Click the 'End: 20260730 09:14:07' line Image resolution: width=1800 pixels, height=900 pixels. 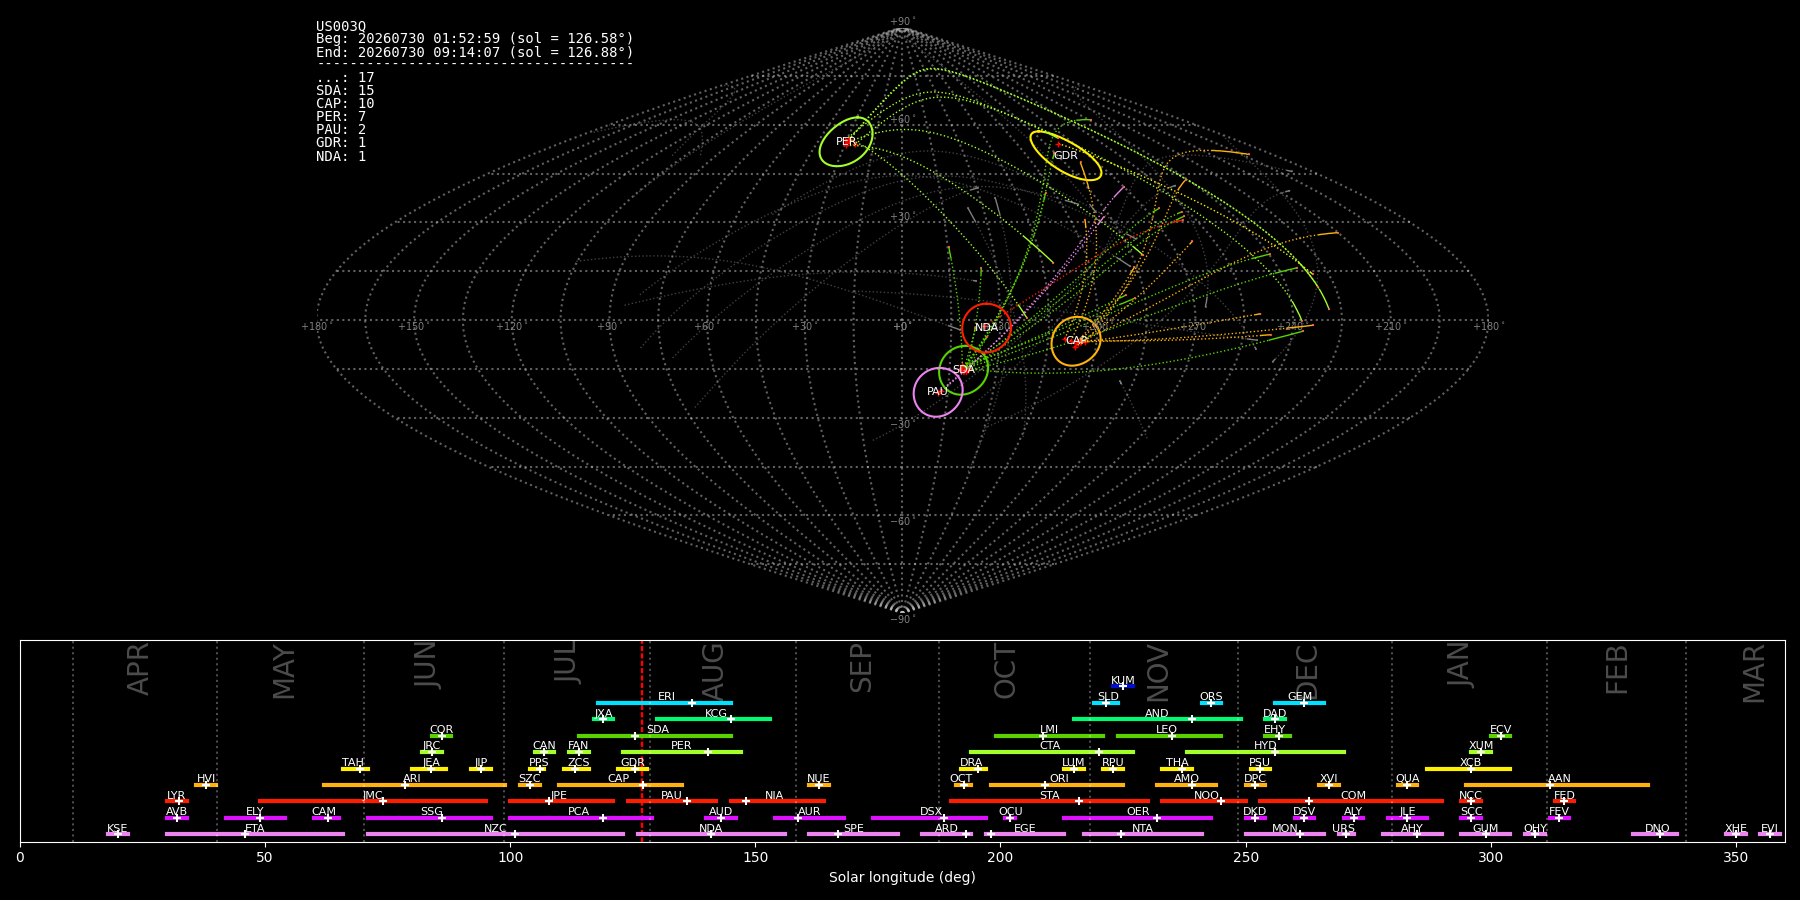[x=475, y=52]
